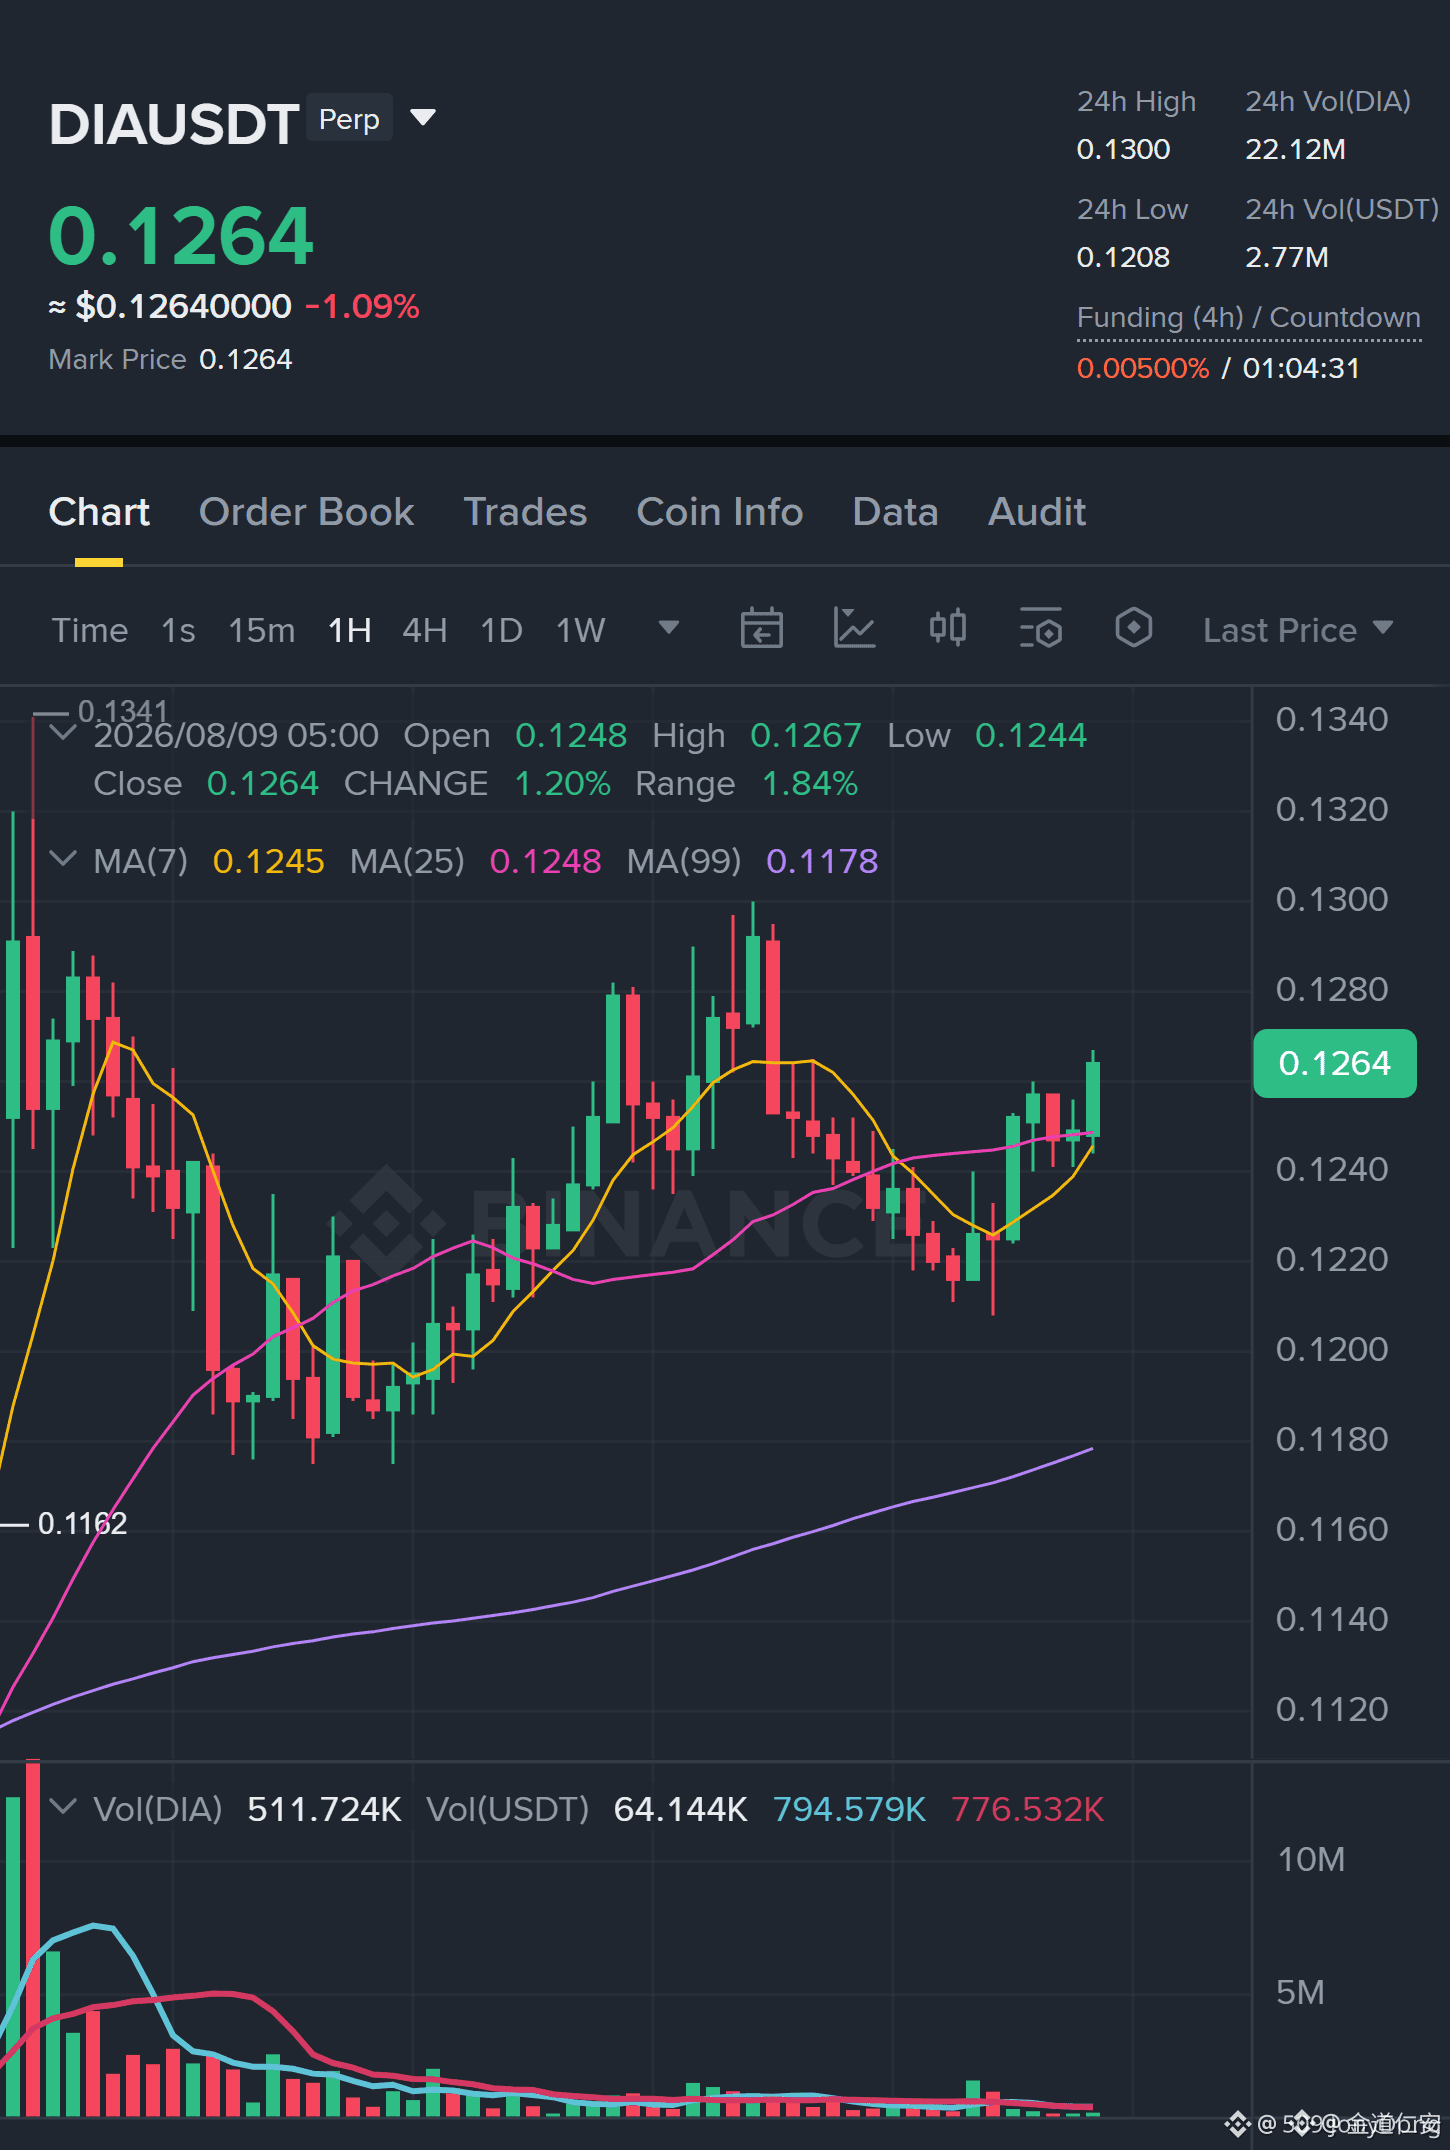
Task: Select the 4H interval
Action: pyautogui.click(x=425, y=630)
